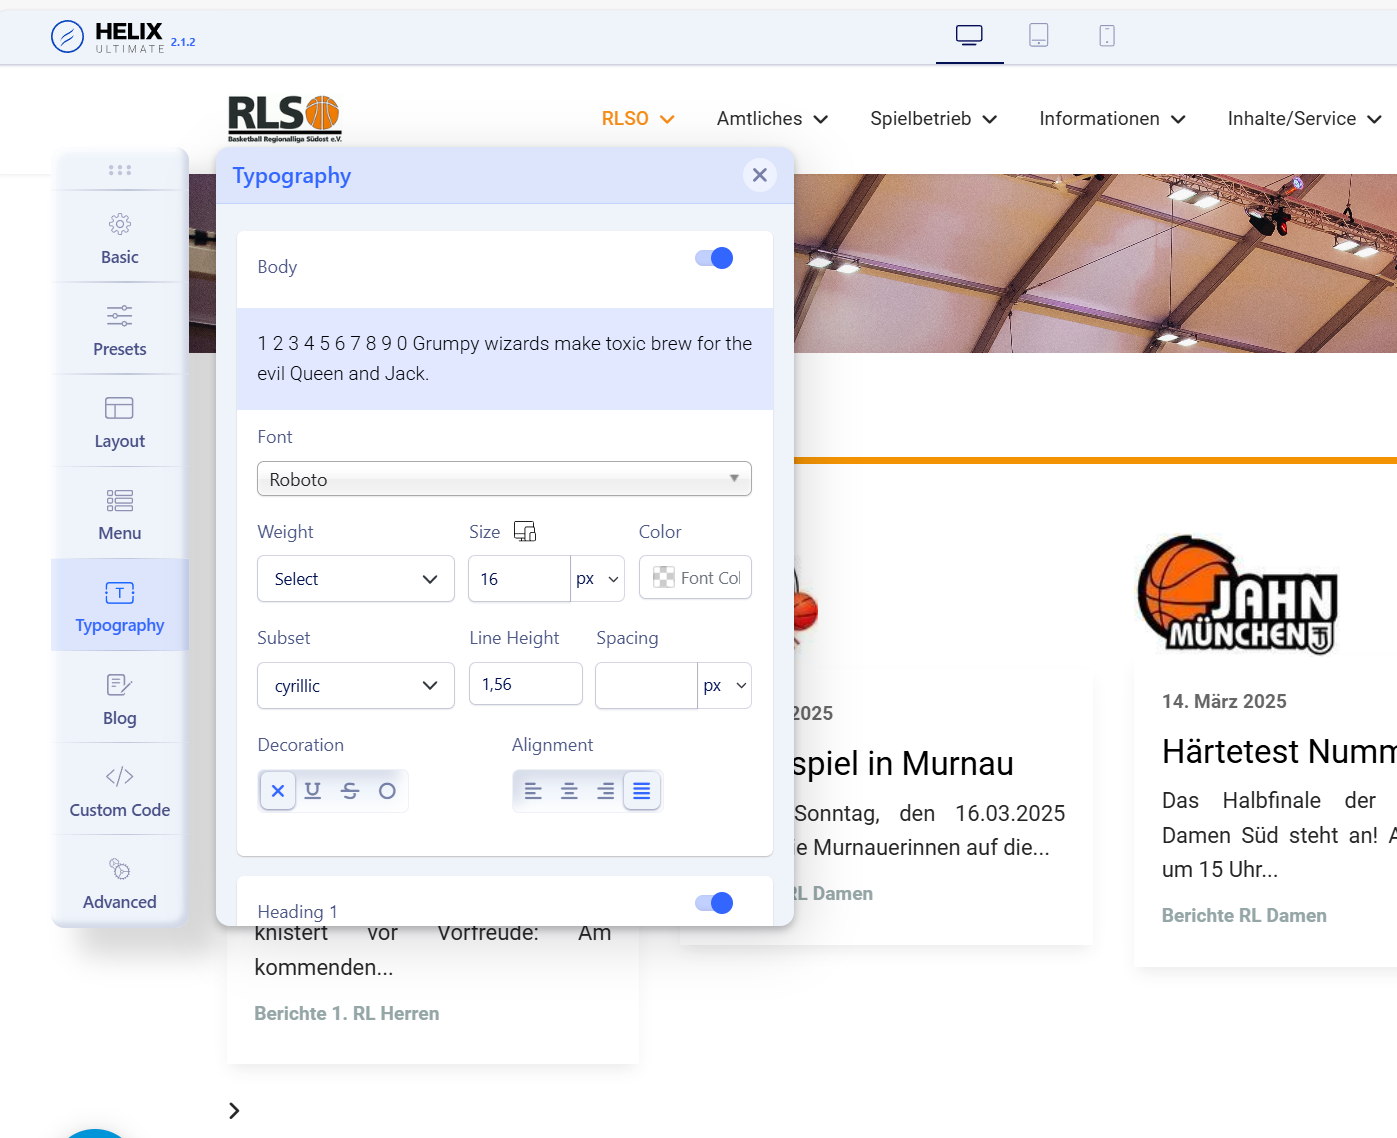This screenshot has height=1138, width=1397.
Task: Disable the Heading 1 typography switch
Action: [714, 903]
